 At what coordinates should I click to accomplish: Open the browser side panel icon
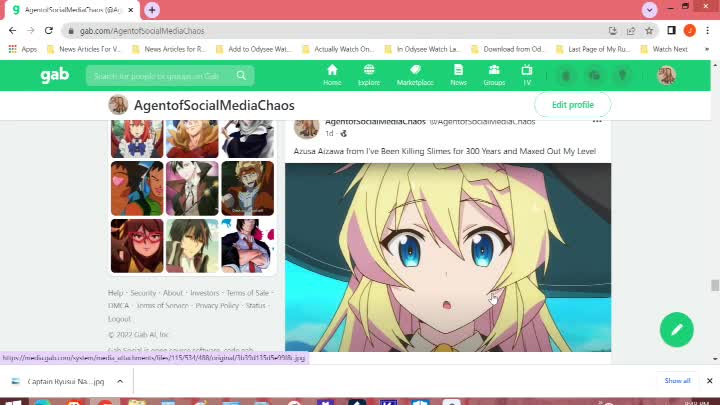[x=671, y=31]
